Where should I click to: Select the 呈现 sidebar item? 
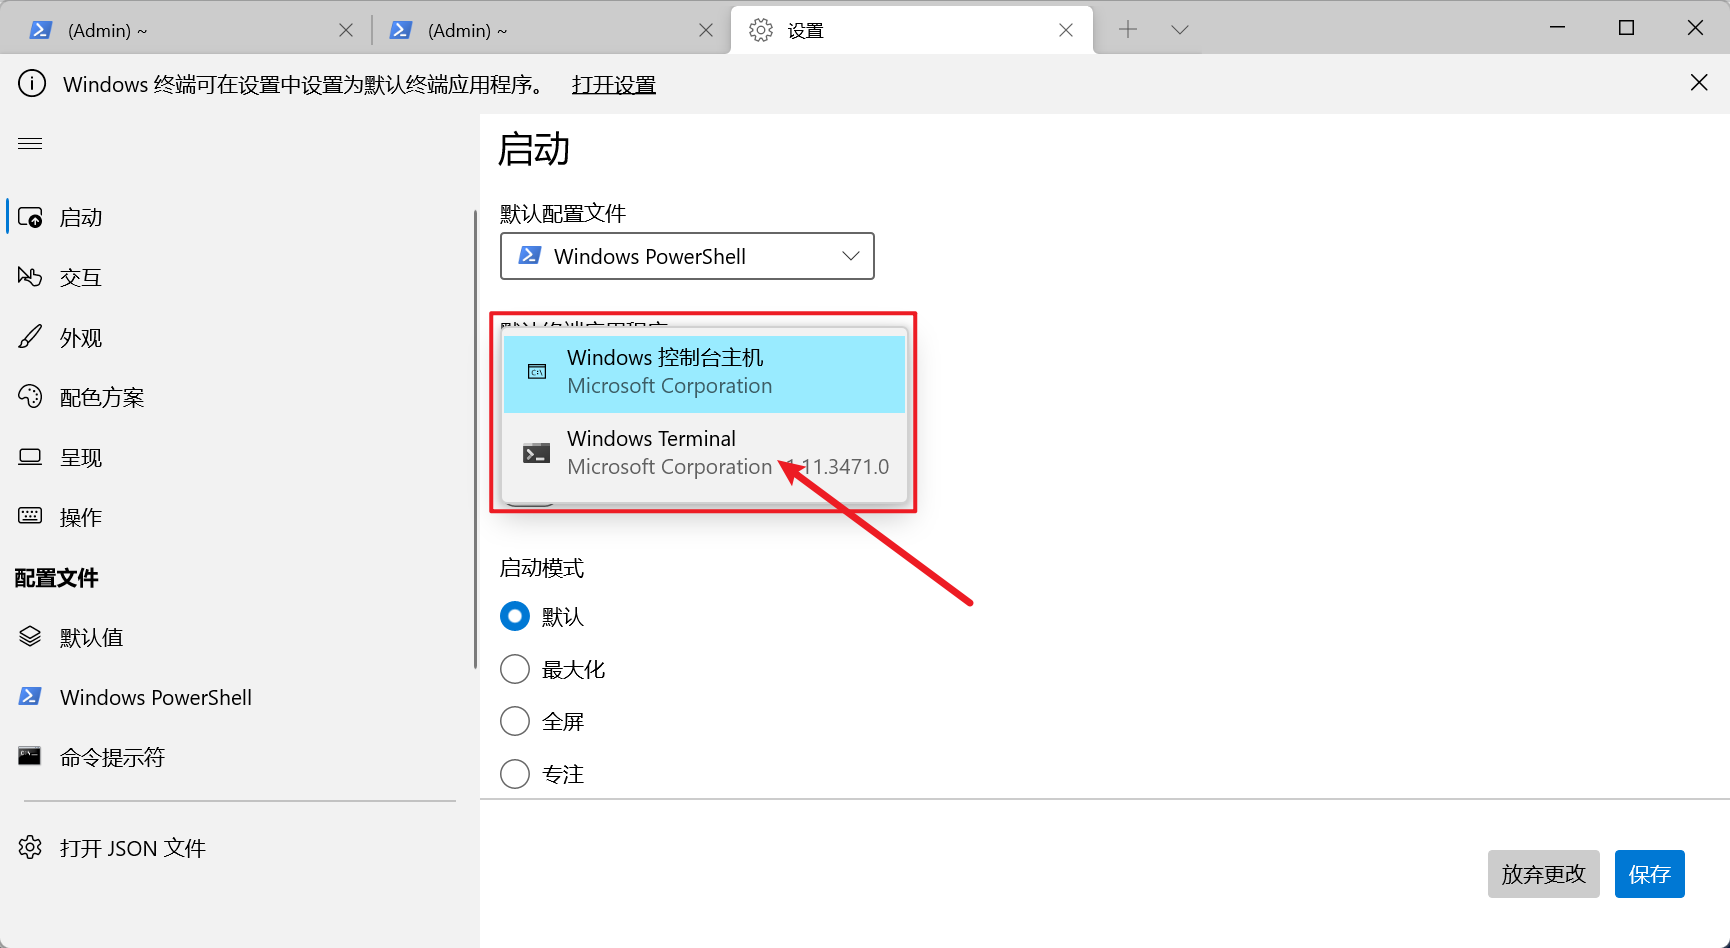80,457
